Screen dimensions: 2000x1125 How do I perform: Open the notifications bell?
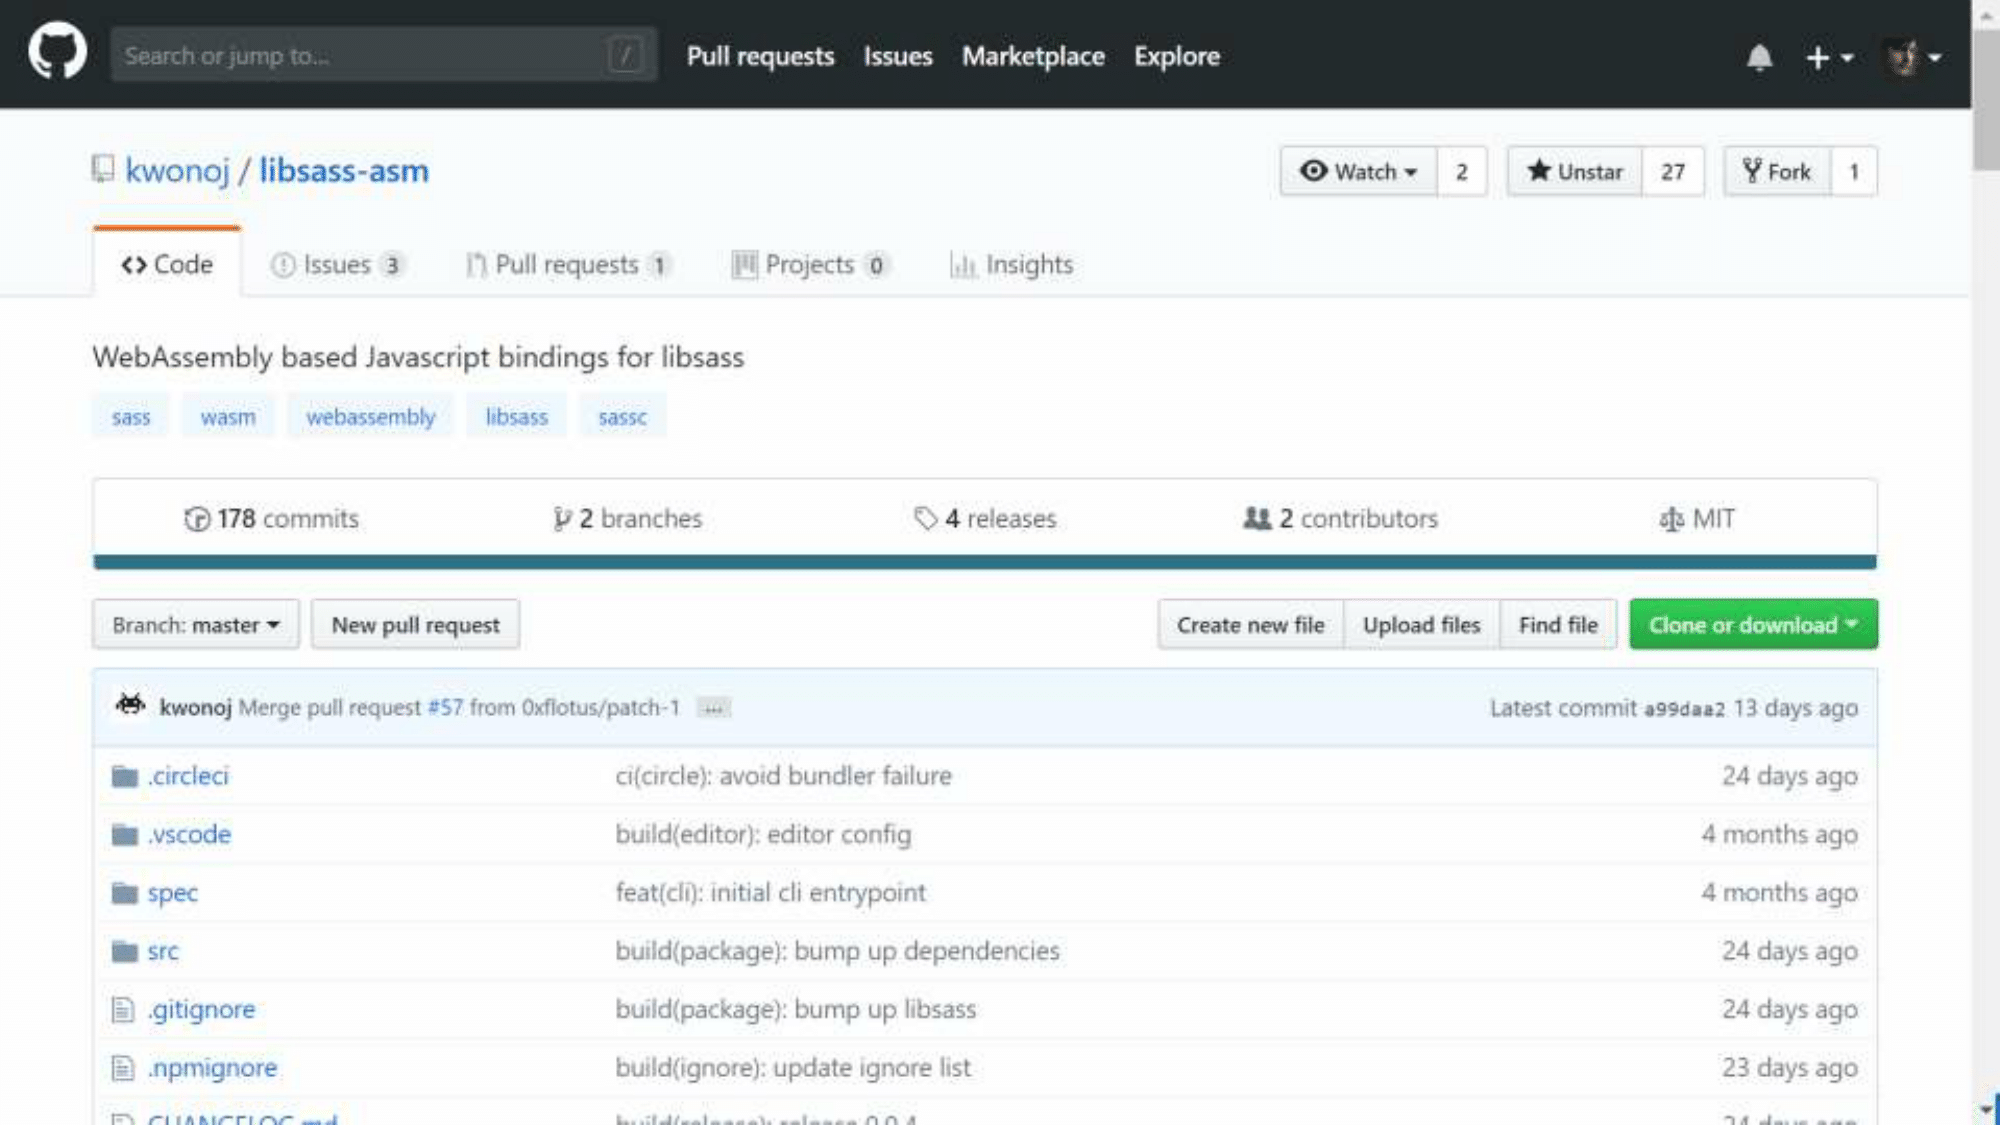[1759, 57]
